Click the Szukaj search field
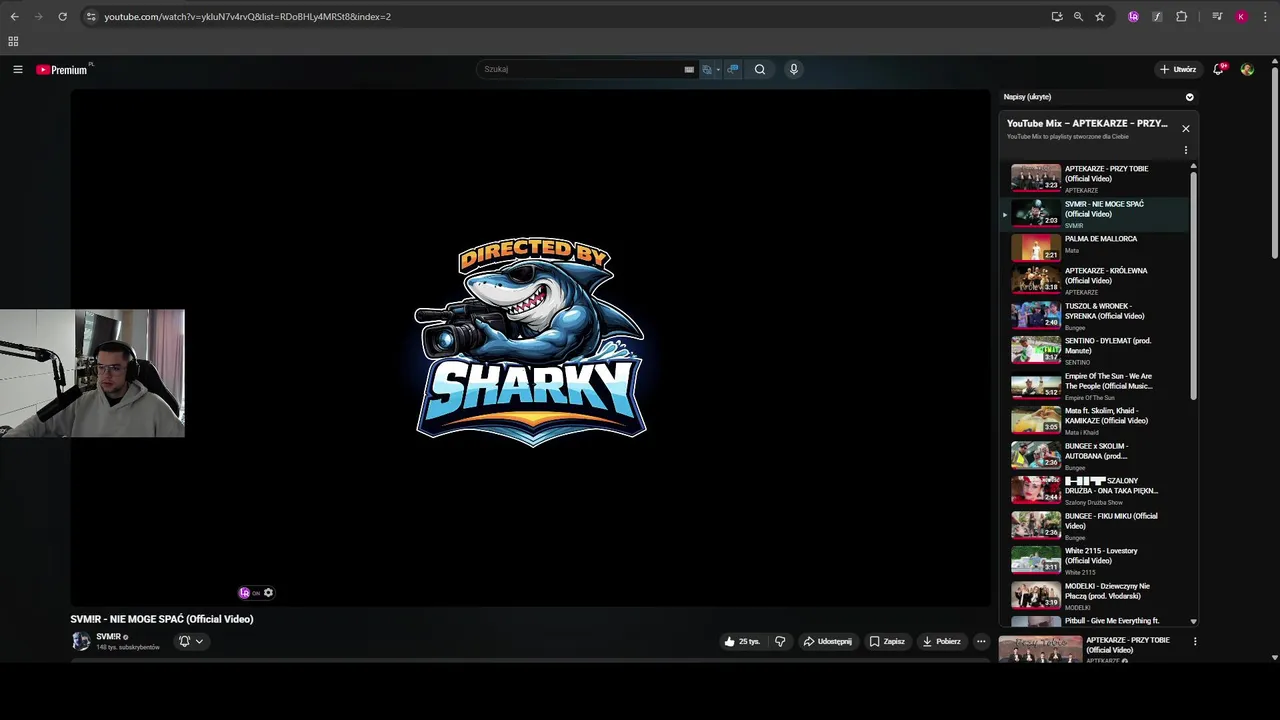This screenshot has width=1280, height=720. pyautogui.click(x=580, y=69)
